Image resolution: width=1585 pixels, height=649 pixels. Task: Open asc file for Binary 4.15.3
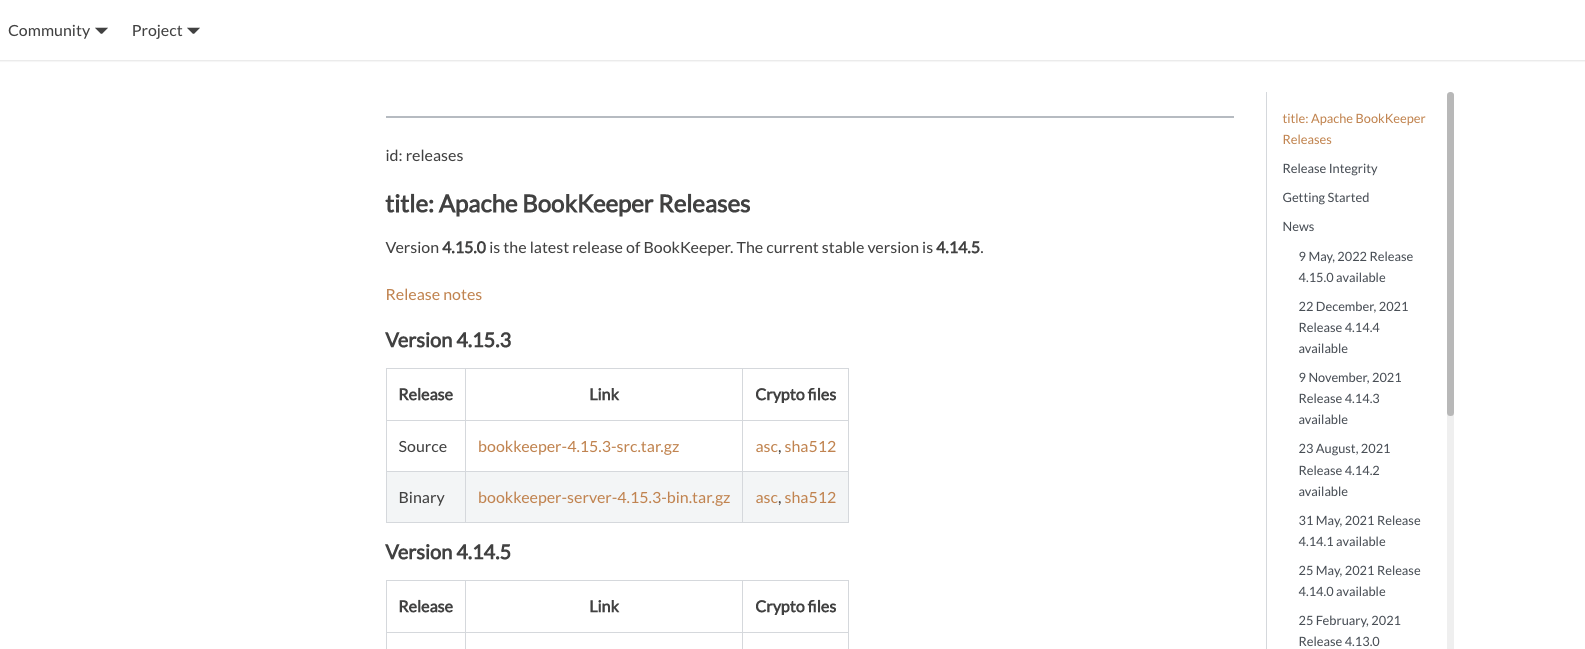pyautogui.click(x=766, y=497)
